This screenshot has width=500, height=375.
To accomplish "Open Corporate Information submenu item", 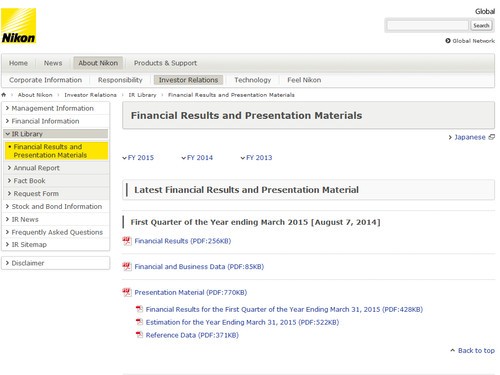I will pos(46,80).
